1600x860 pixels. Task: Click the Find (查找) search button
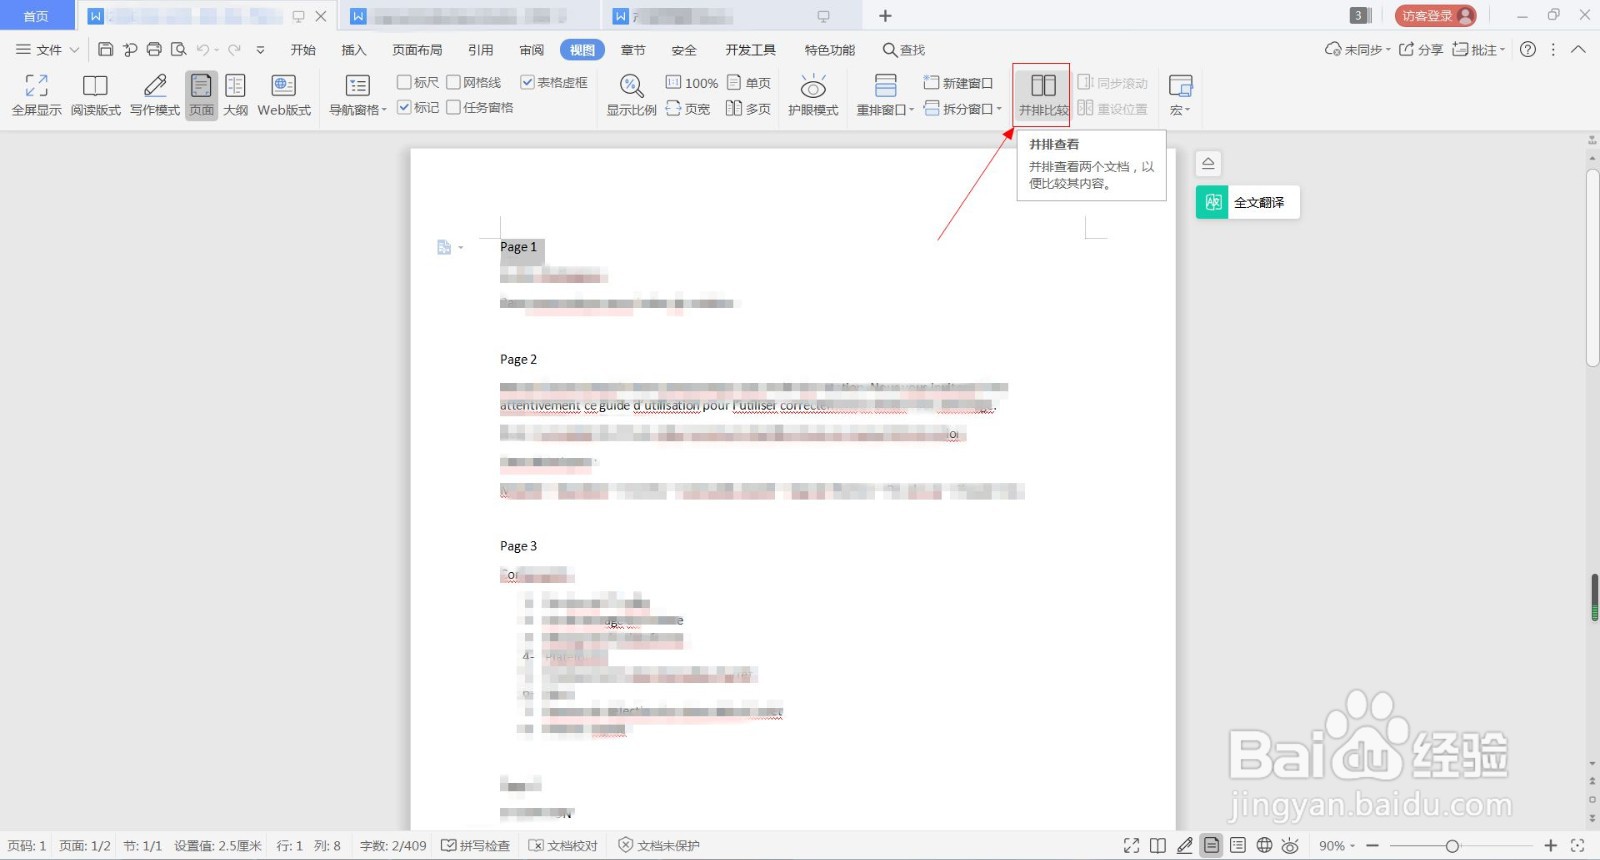point(904,49)
